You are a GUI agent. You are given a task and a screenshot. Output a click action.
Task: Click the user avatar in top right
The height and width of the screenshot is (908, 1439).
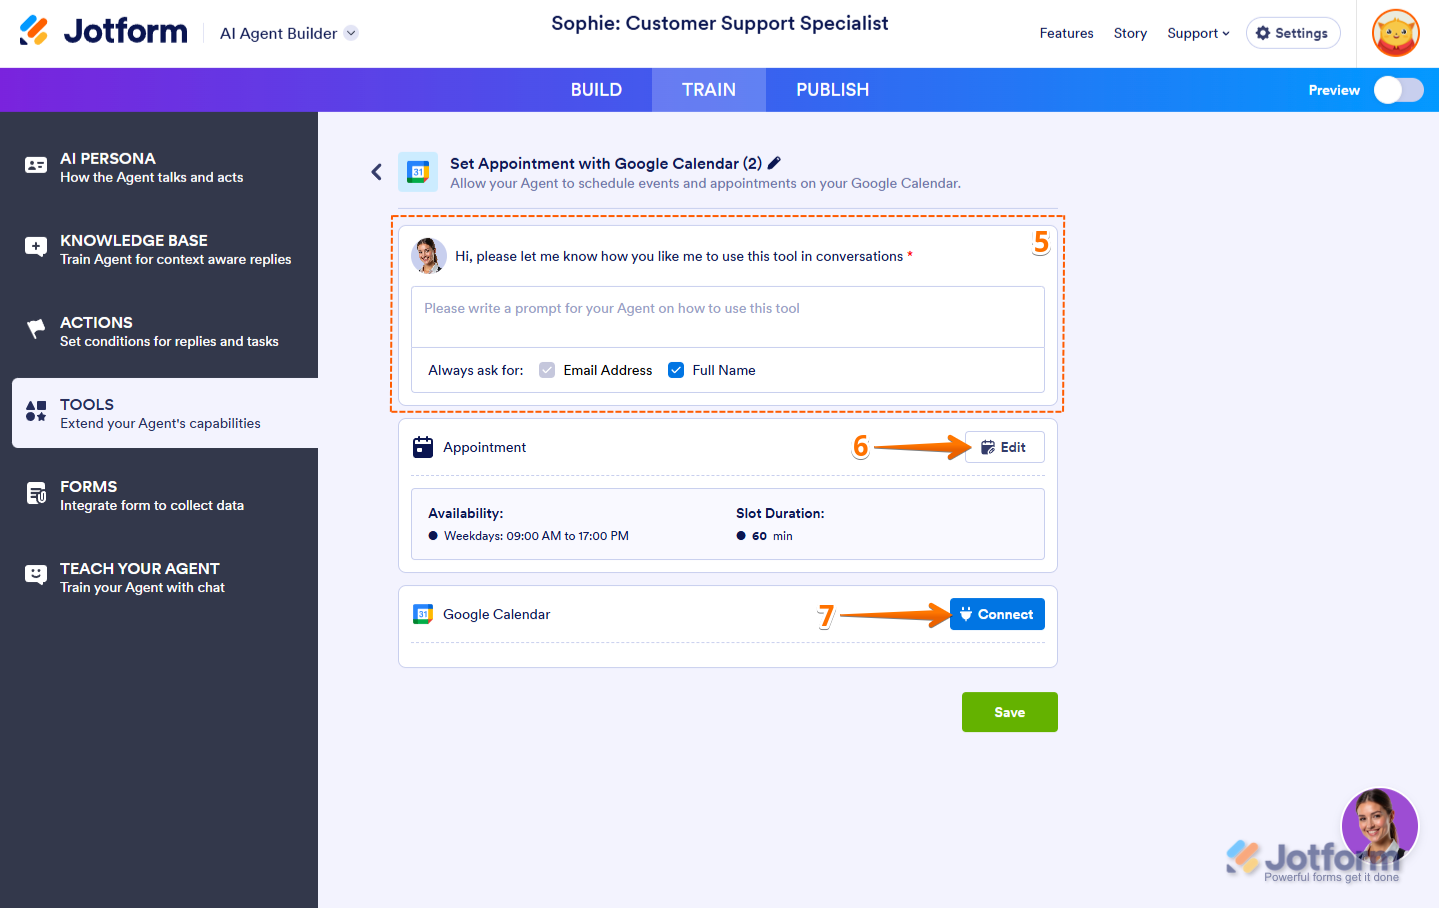[x=1396, y=33]
